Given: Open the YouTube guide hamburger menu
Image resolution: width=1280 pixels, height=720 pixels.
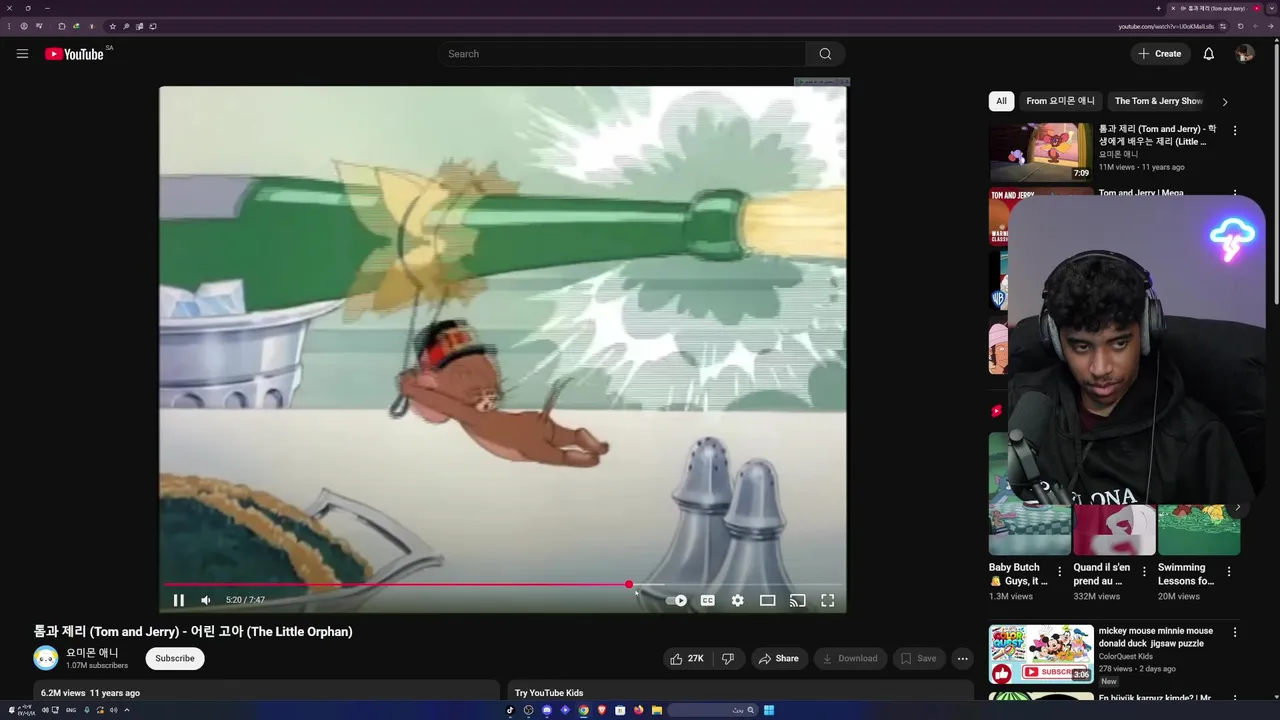Looking at the screenshot, I should pyautogui.click(x=22, y=54).
